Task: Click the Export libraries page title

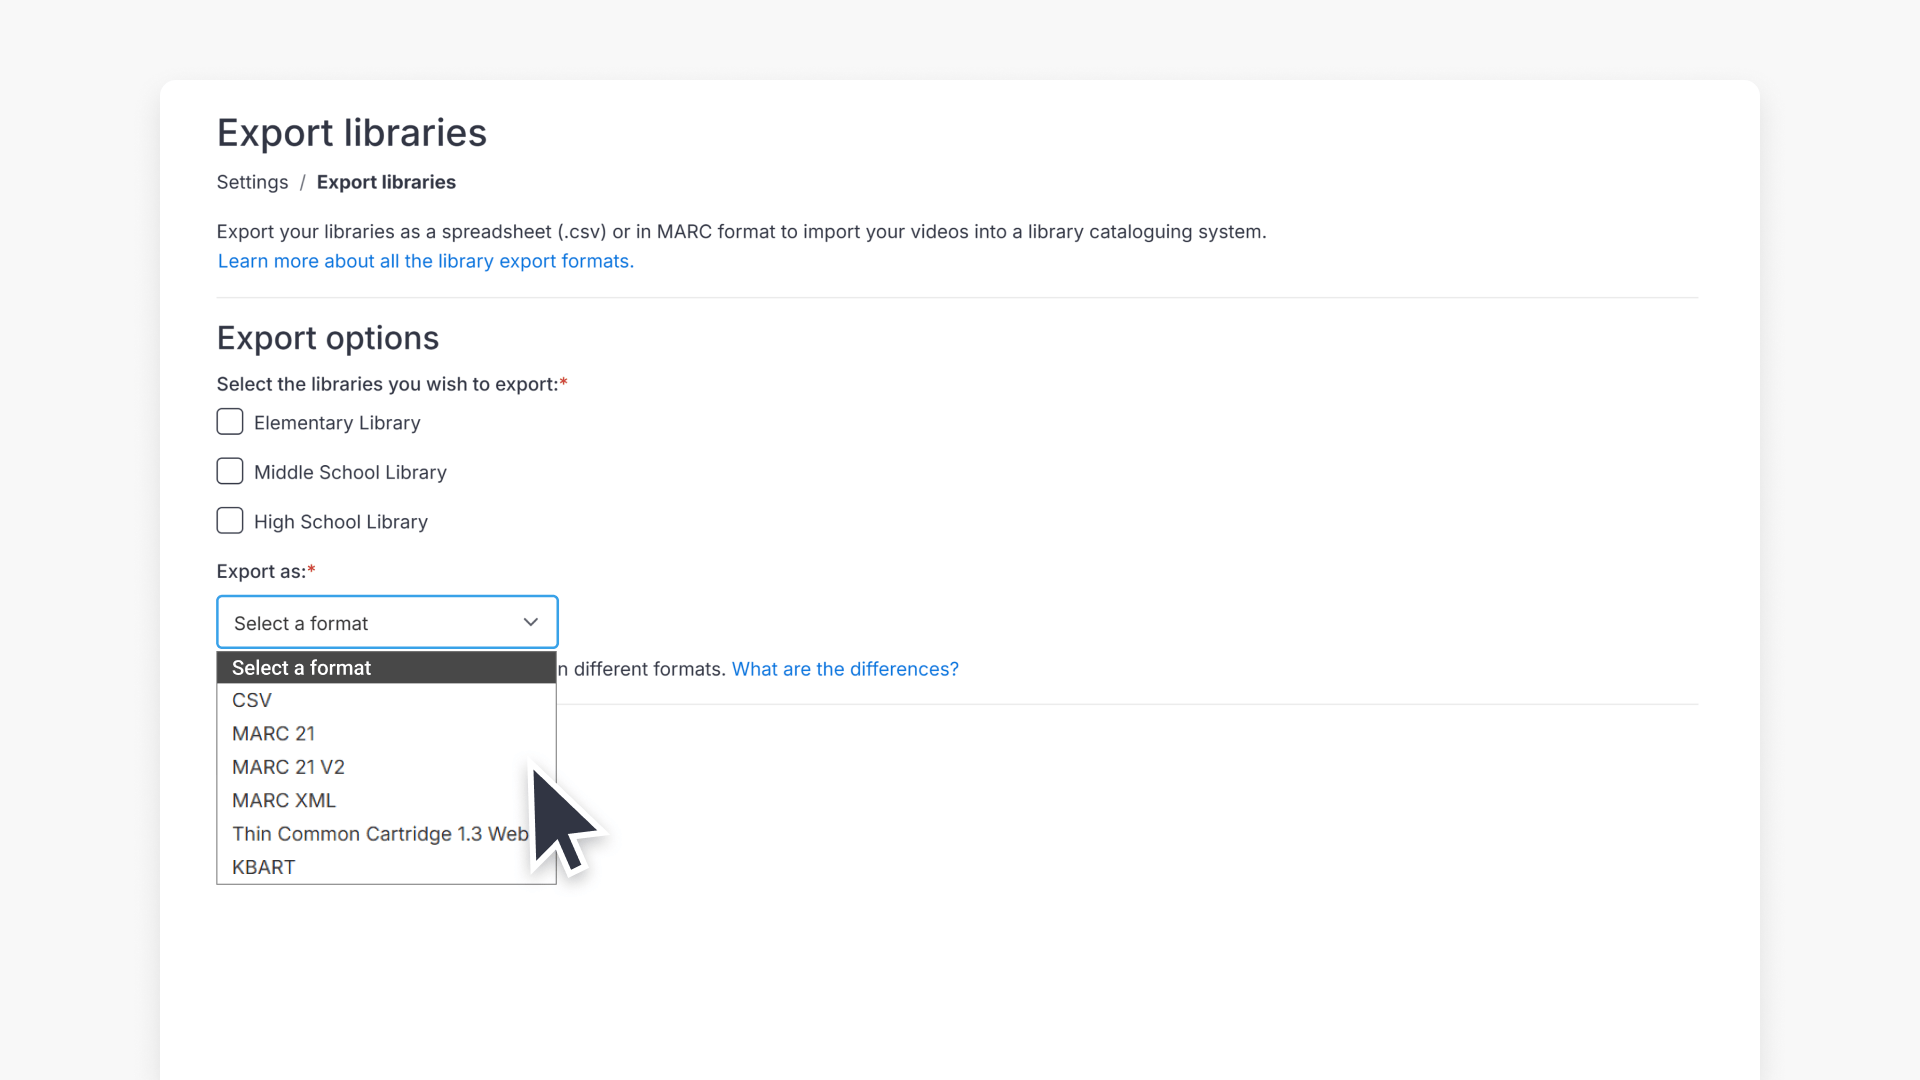Action: [x=352, y=131]
